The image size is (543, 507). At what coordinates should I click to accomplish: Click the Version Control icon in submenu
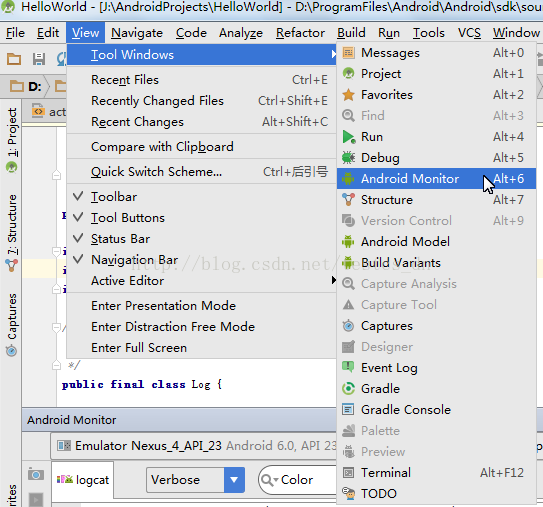pyautogui.click(x=348, y=221)
